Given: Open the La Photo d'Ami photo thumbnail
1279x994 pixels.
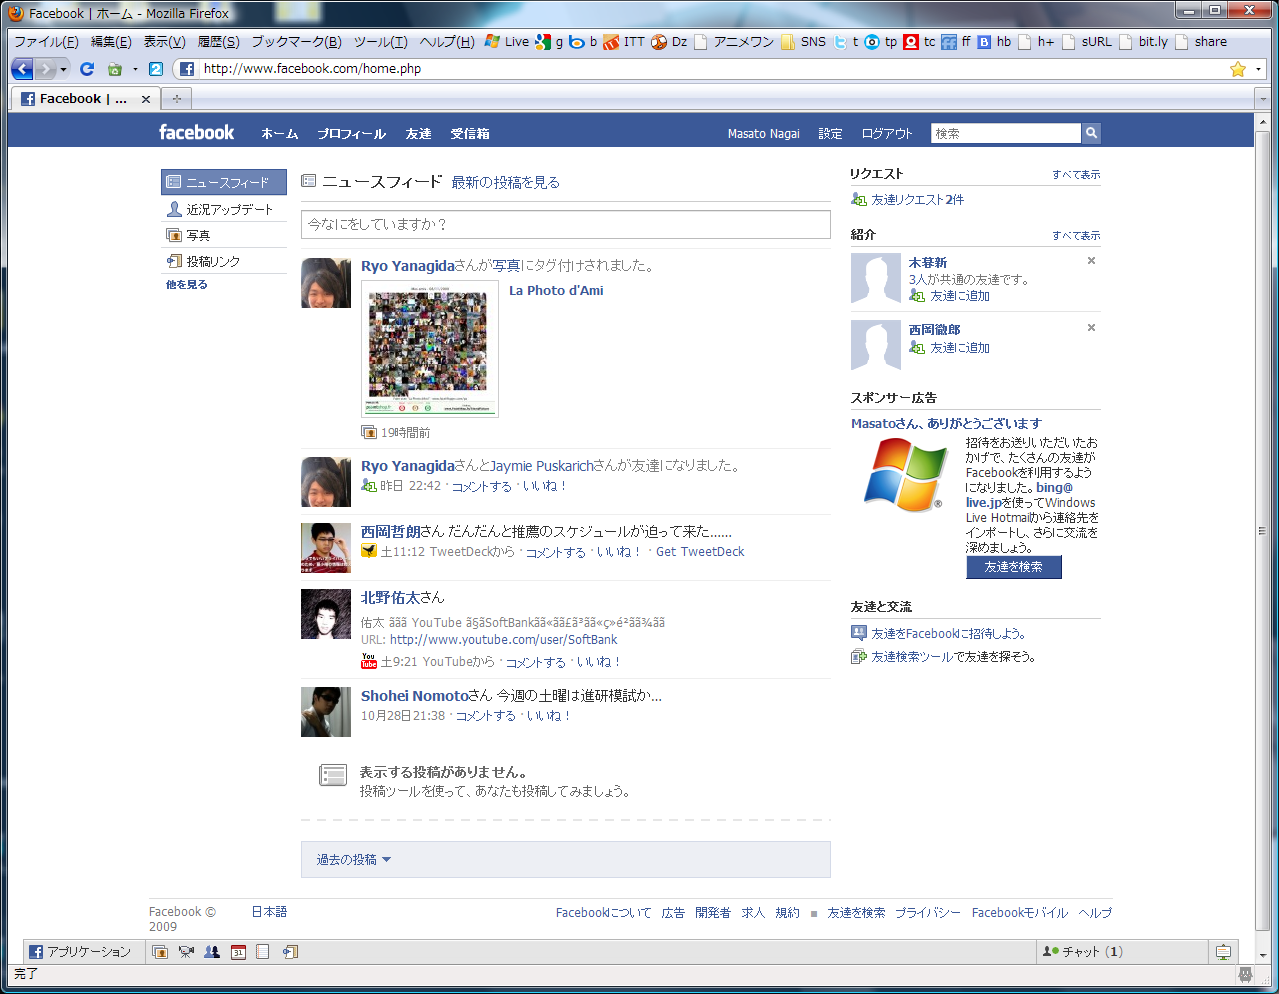Looking at the screenshot, I should (430, 349).
